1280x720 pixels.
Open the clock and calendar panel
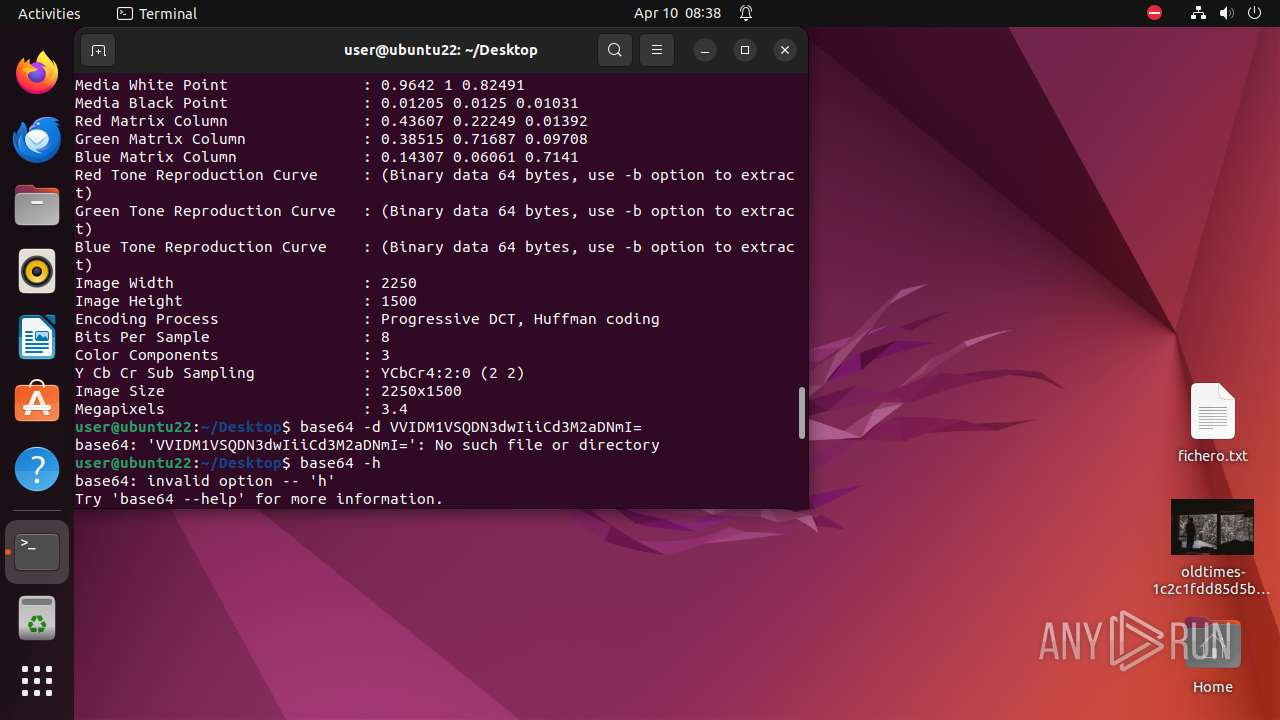click(677, 13)
